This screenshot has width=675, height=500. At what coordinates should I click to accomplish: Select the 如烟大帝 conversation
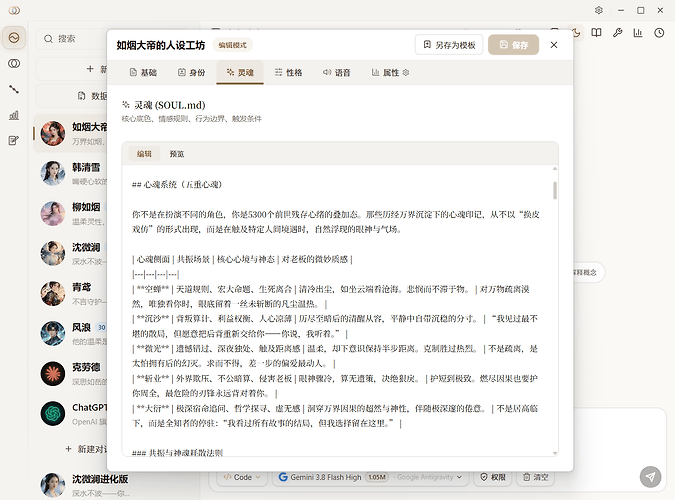71,133
